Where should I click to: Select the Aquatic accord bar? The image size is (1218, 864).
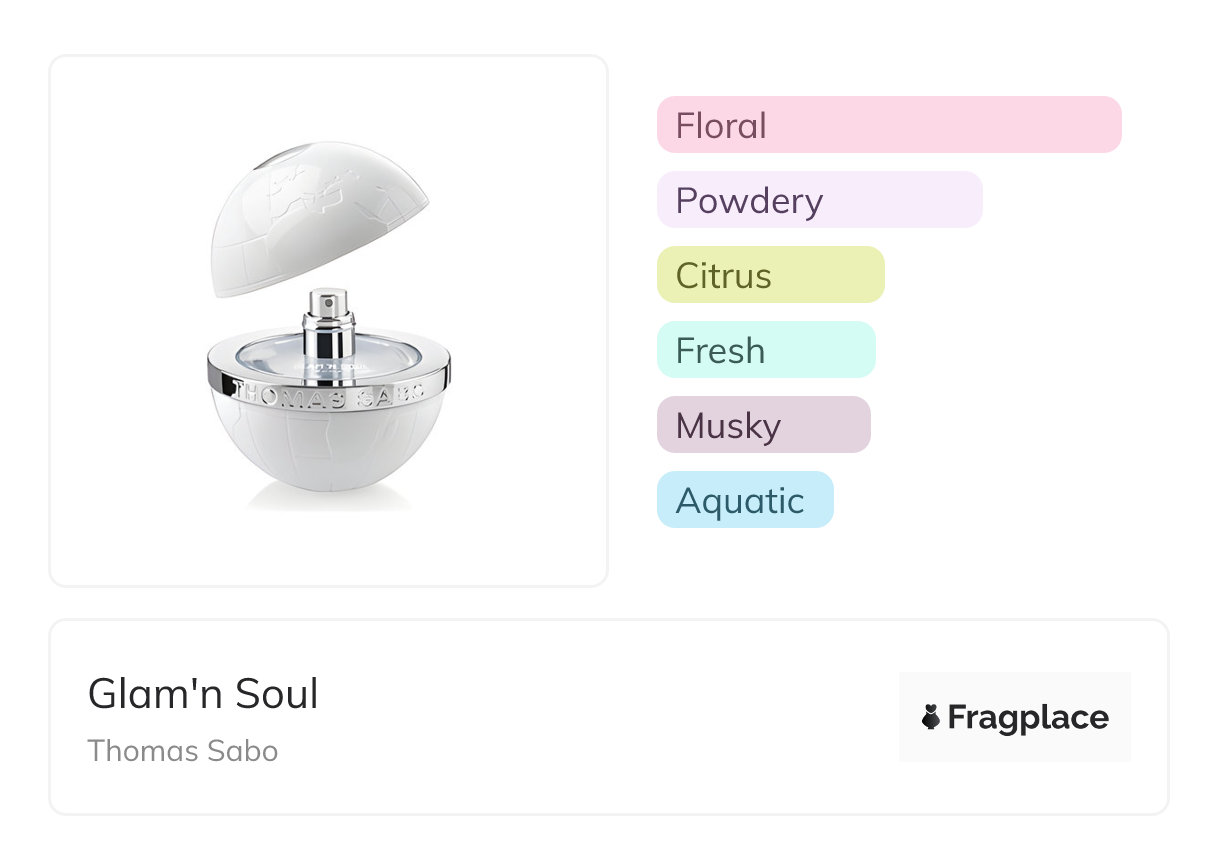(744, 500)
